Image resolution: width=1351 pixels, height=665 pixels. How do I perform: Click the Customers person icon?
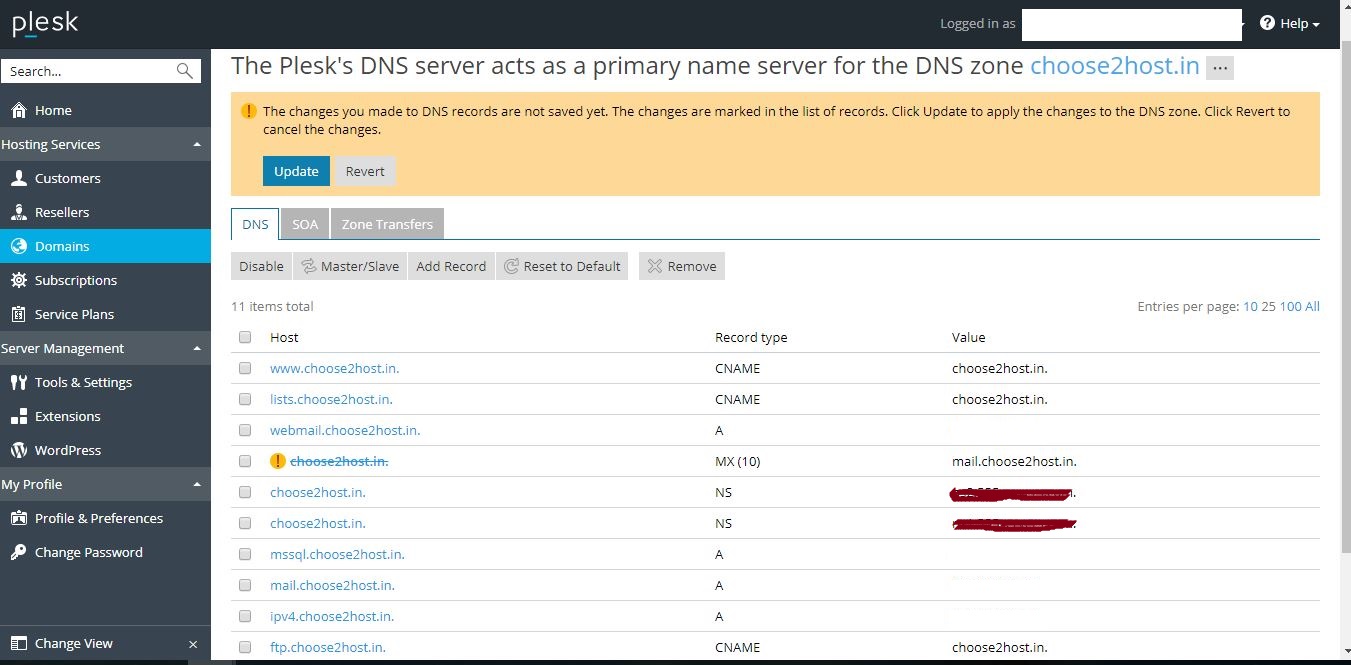click(x=18, y=178)
